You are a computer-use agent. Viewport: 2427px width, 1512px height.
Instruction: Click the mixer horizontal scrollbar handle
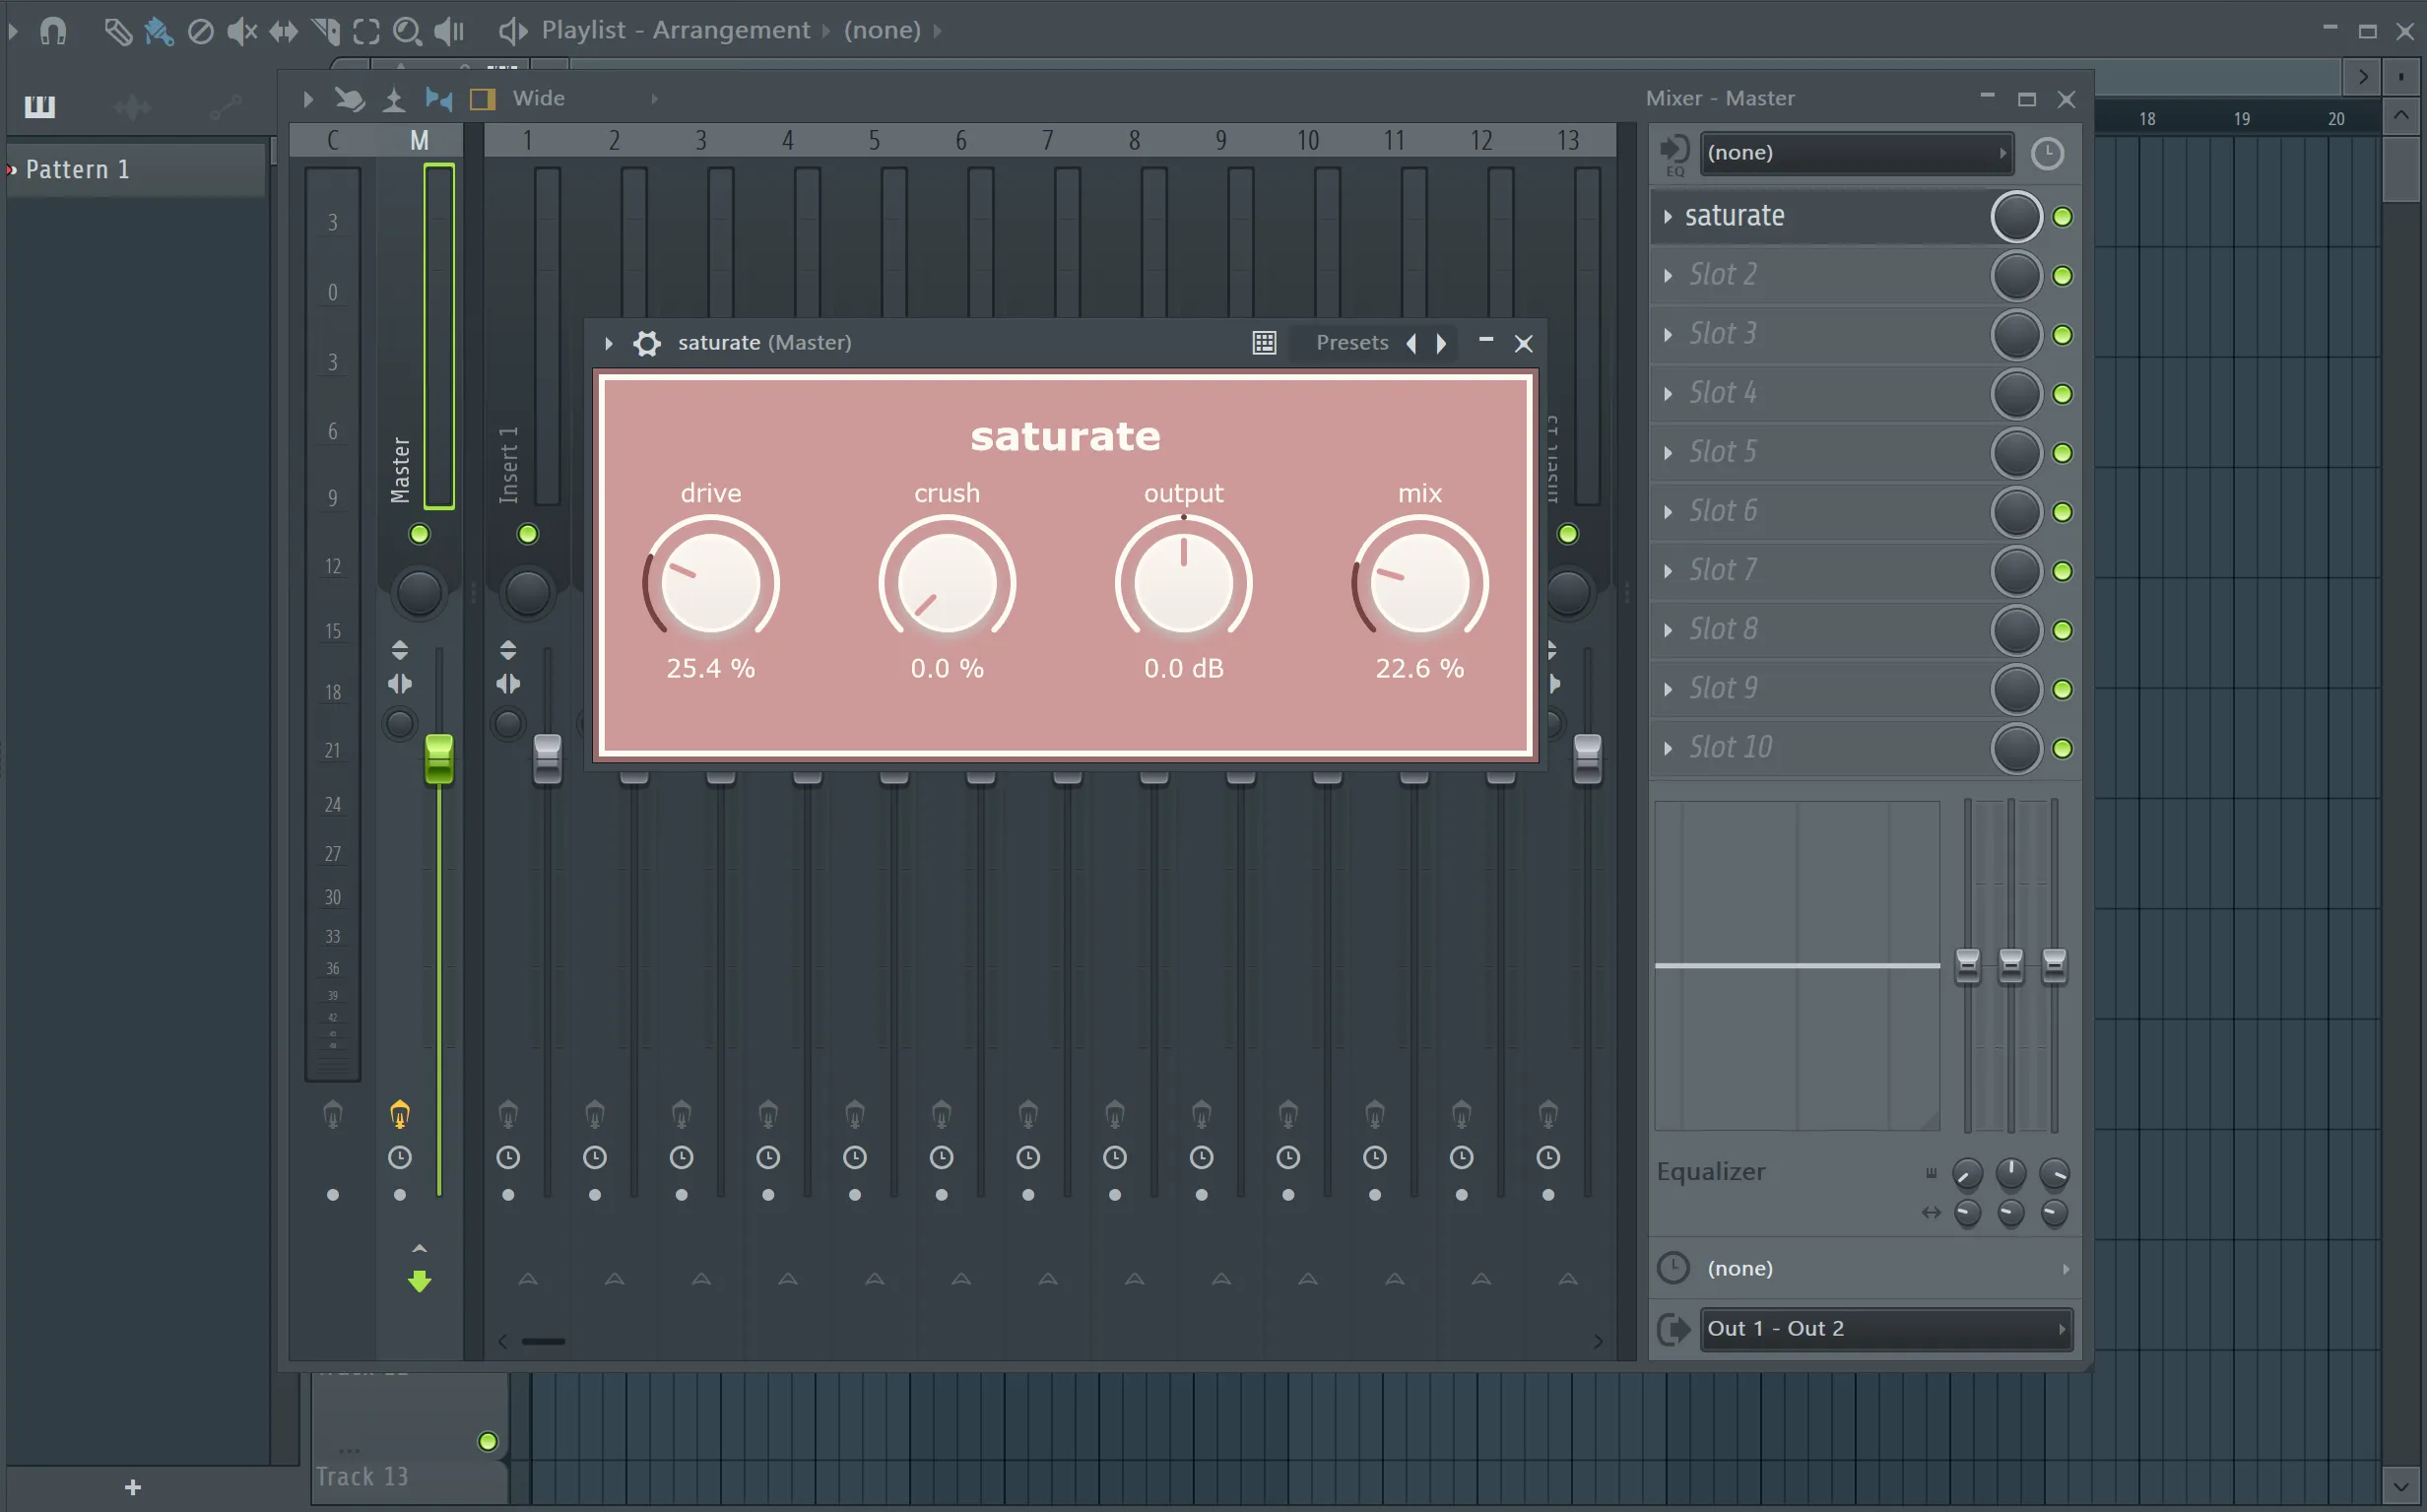click(x=543, y=1342)
